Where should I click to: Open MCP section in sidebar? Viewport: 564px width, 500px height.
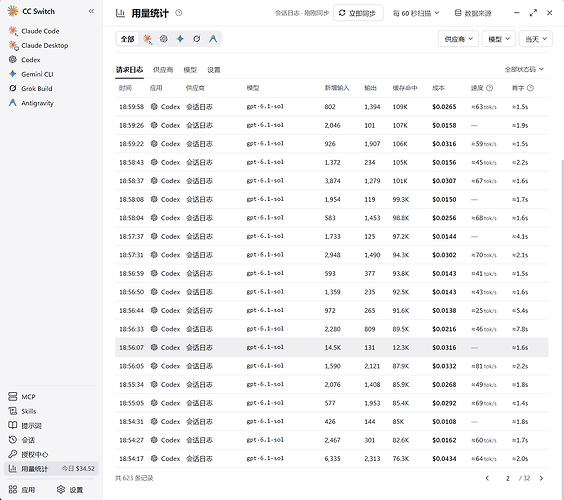coord(22,397)
